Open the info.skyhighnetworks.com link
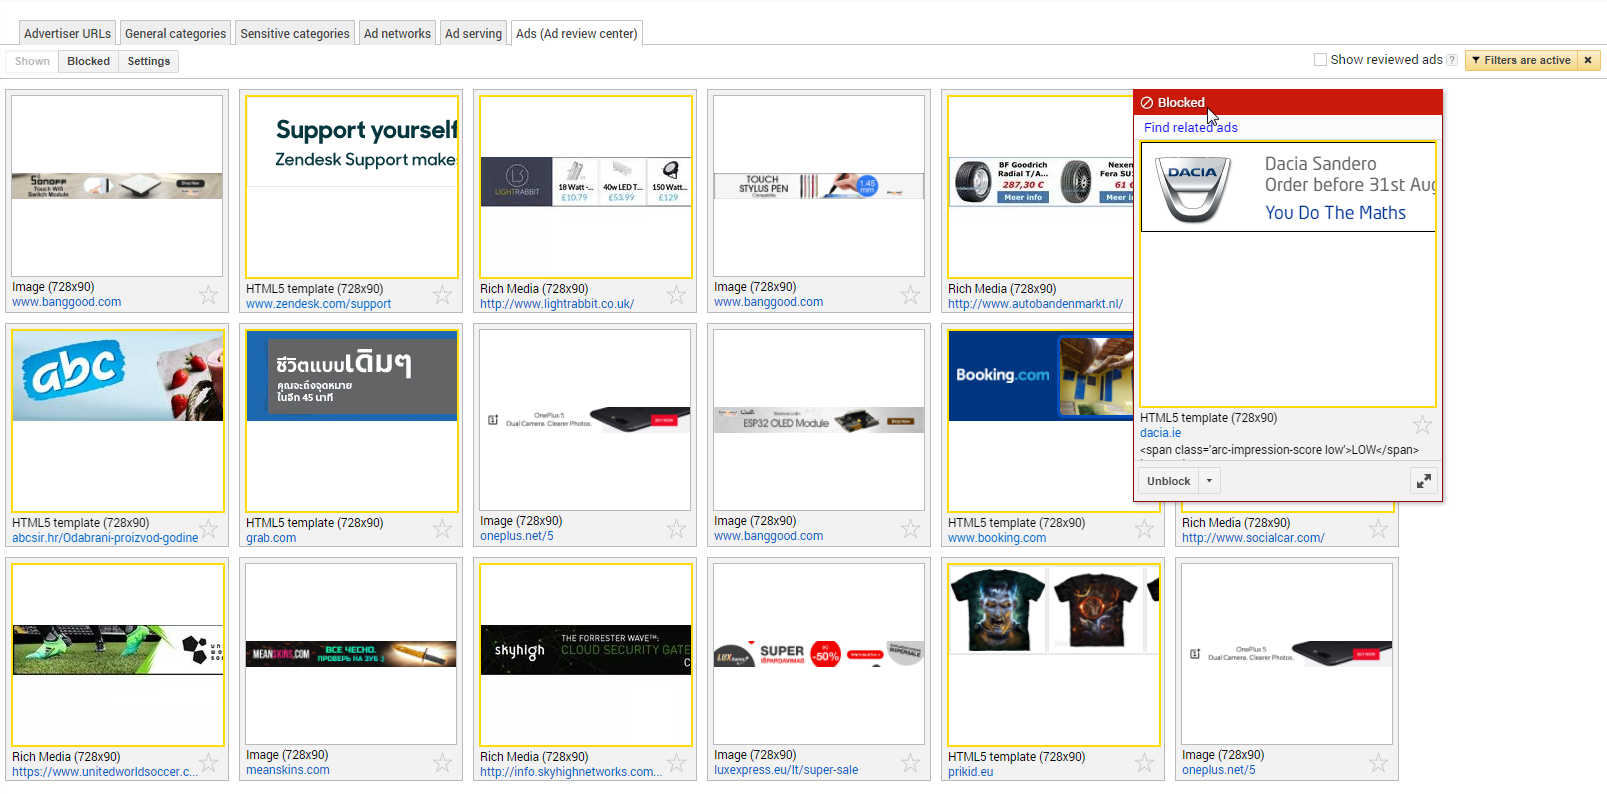Viewport: 1607px width, 794px height. [x=571, y=772]
